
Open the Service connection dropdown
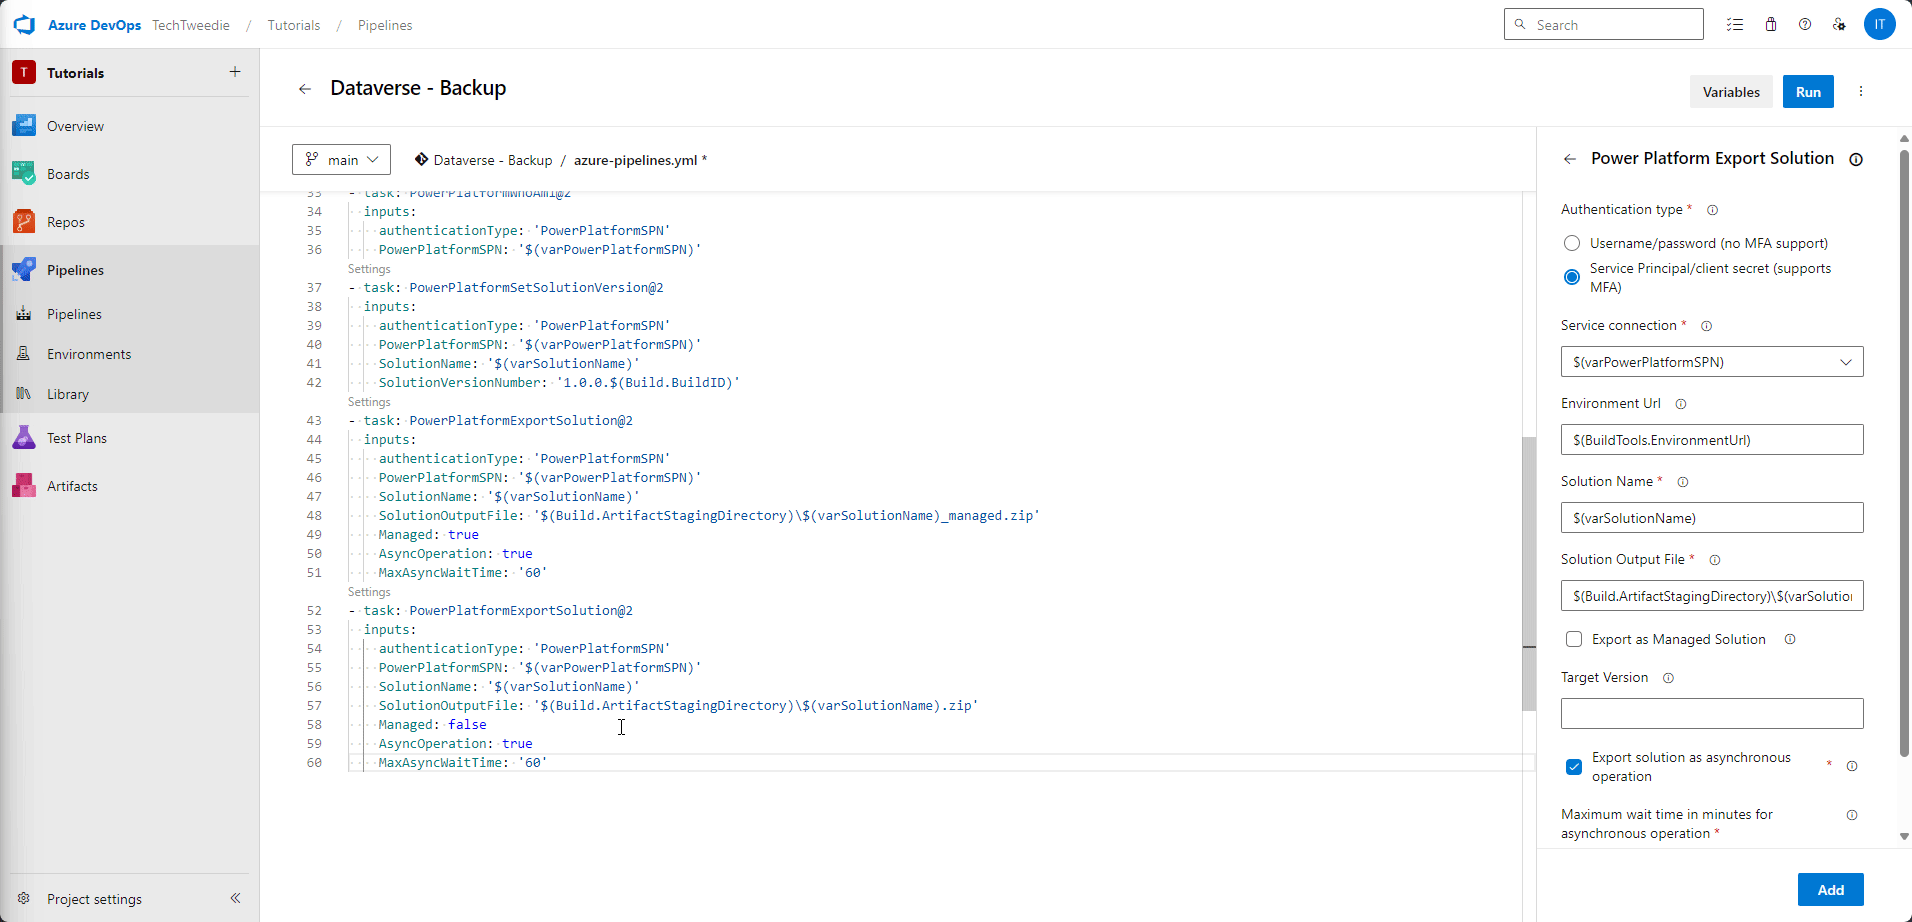tap(1845, 361)
